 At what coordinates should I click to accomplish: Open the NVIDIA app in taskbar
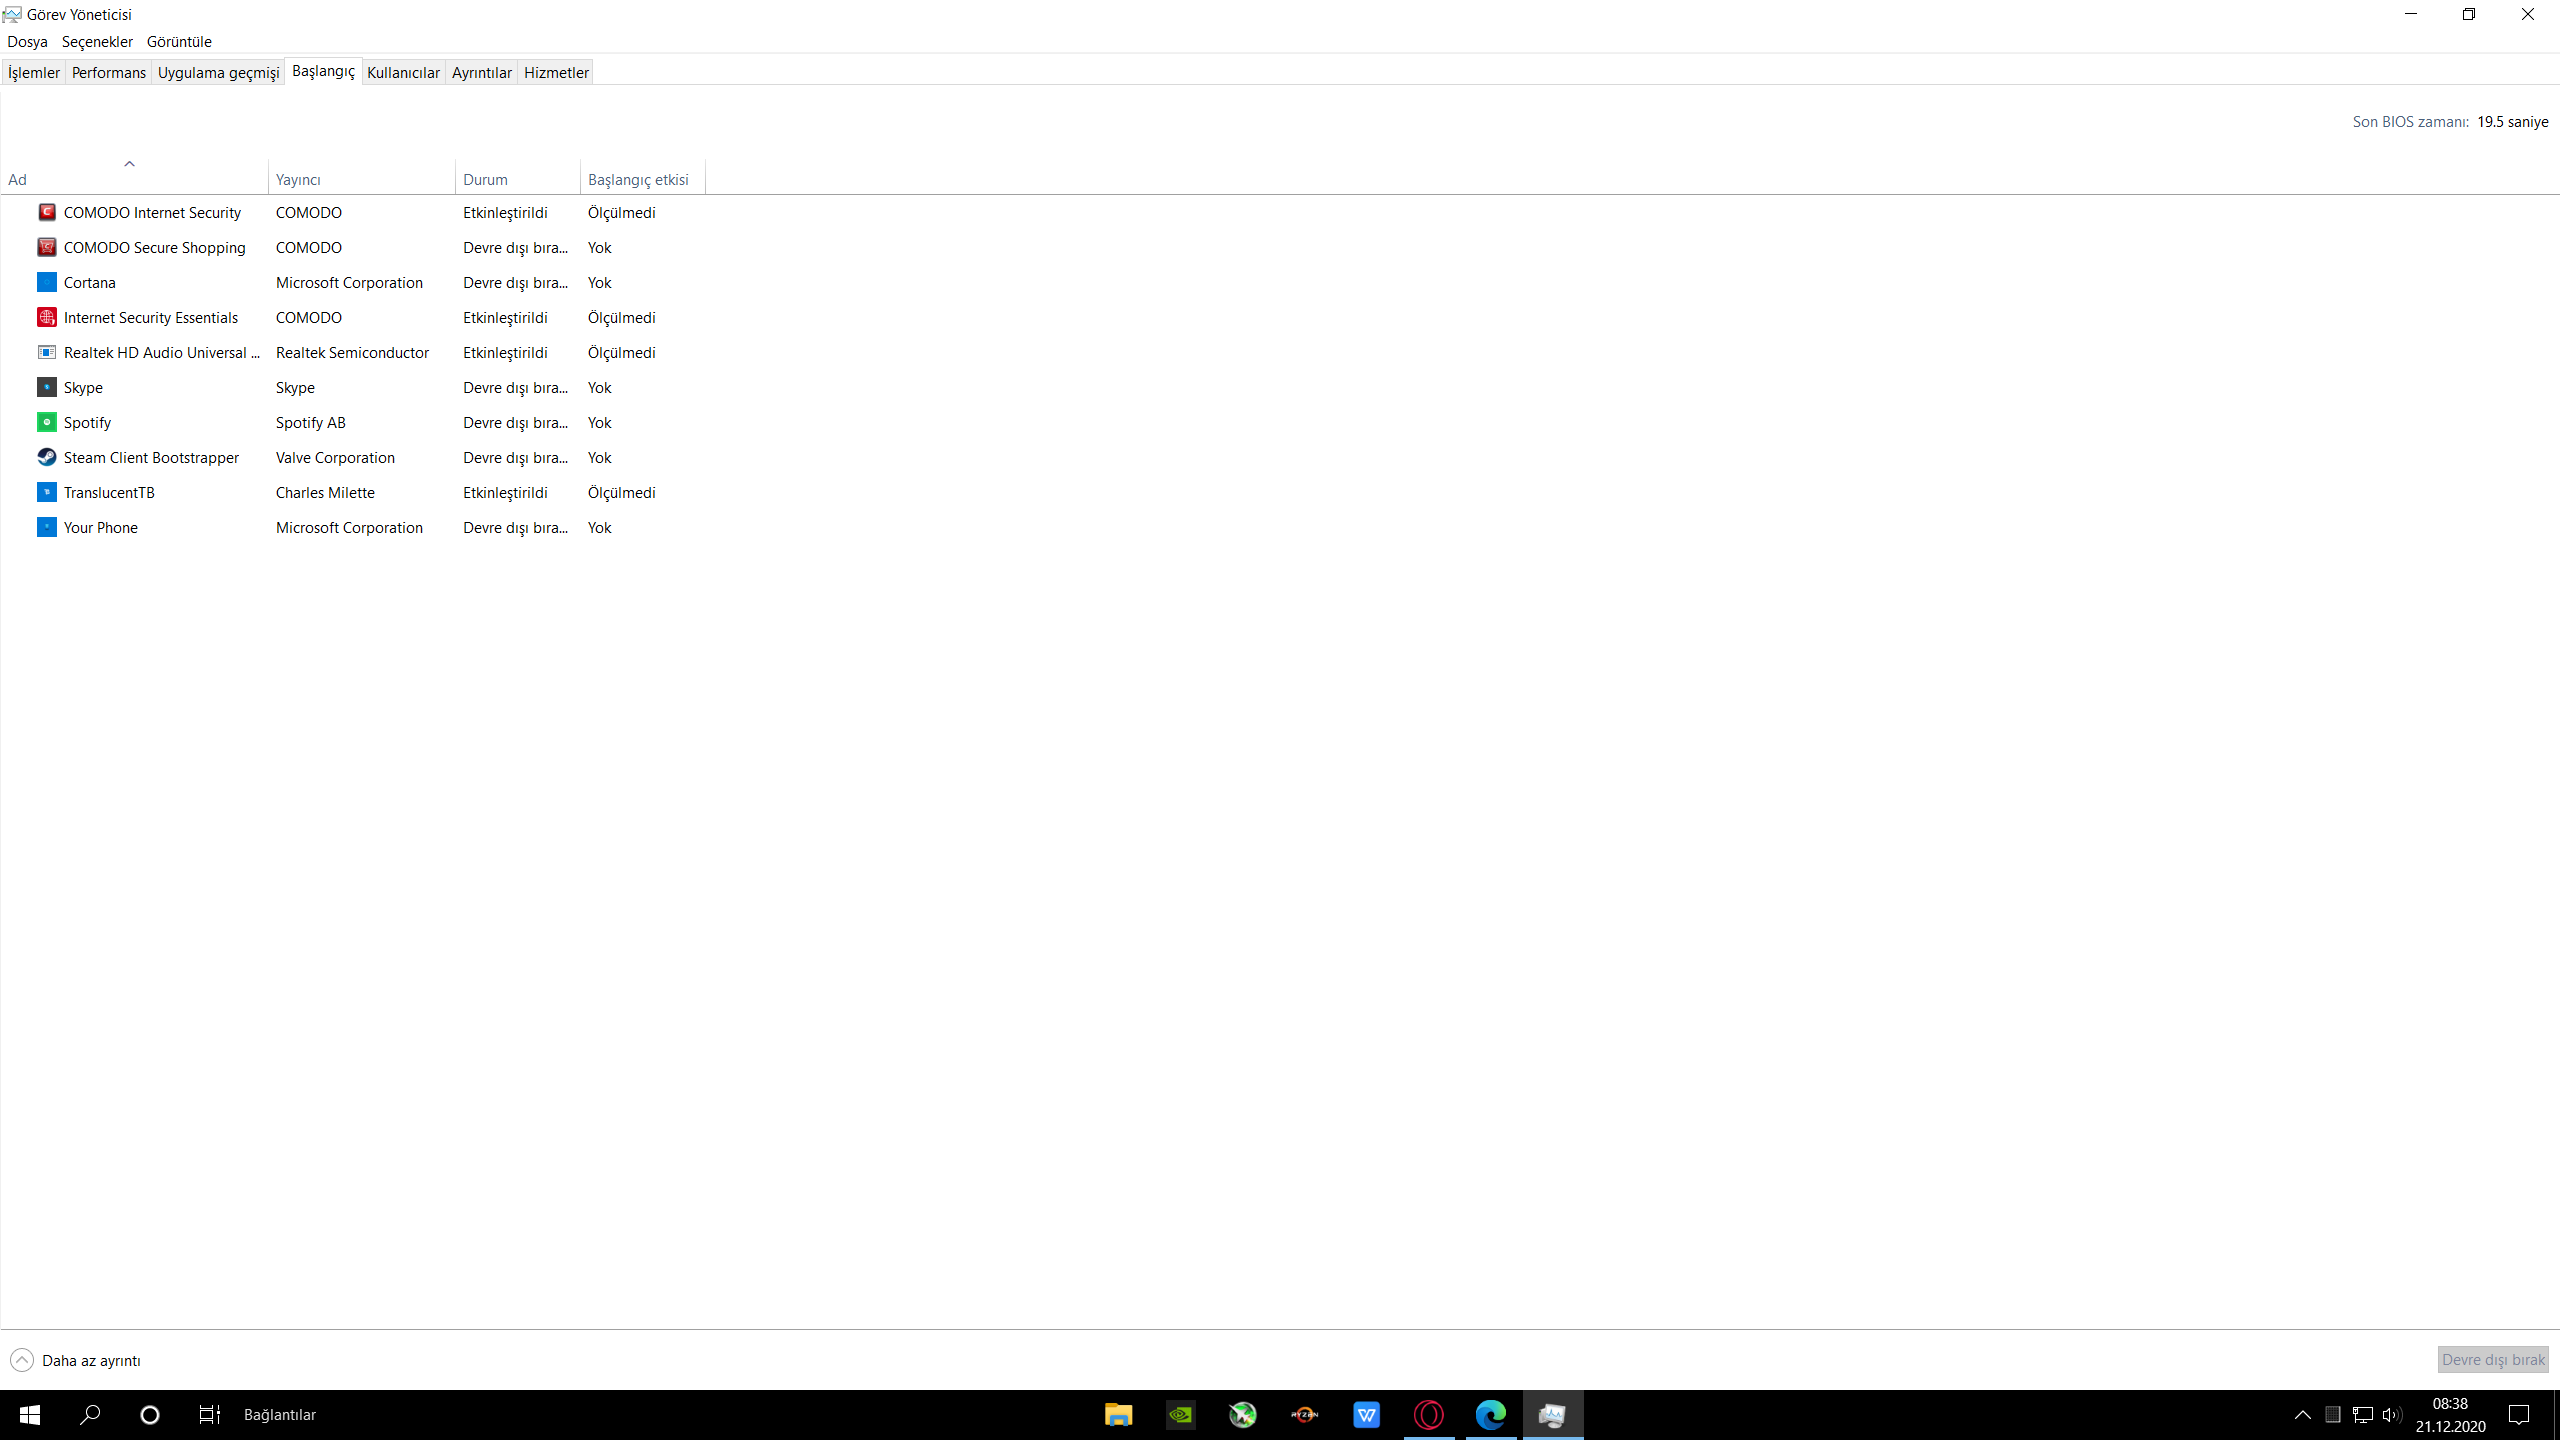[x=1180, y=1414]
